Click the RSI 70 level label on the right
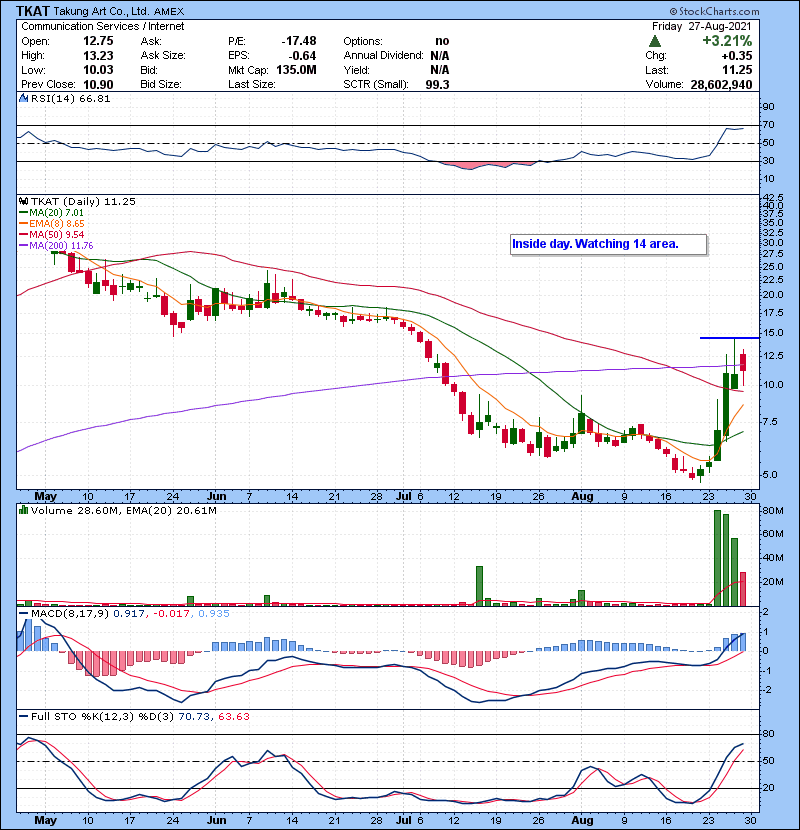Viewport: 800px width, 830px height. coord(768,125)
